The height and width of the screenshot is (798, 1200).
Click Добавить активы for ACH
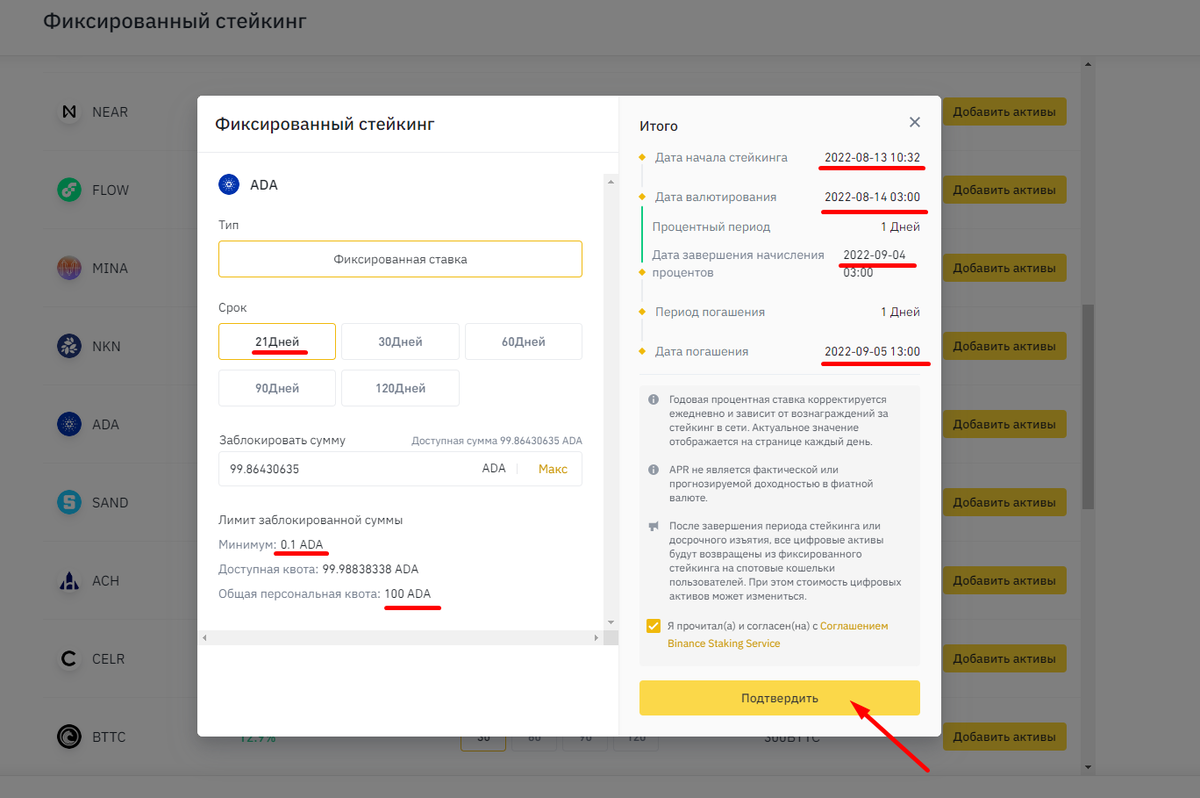[x=1004, y=581]
